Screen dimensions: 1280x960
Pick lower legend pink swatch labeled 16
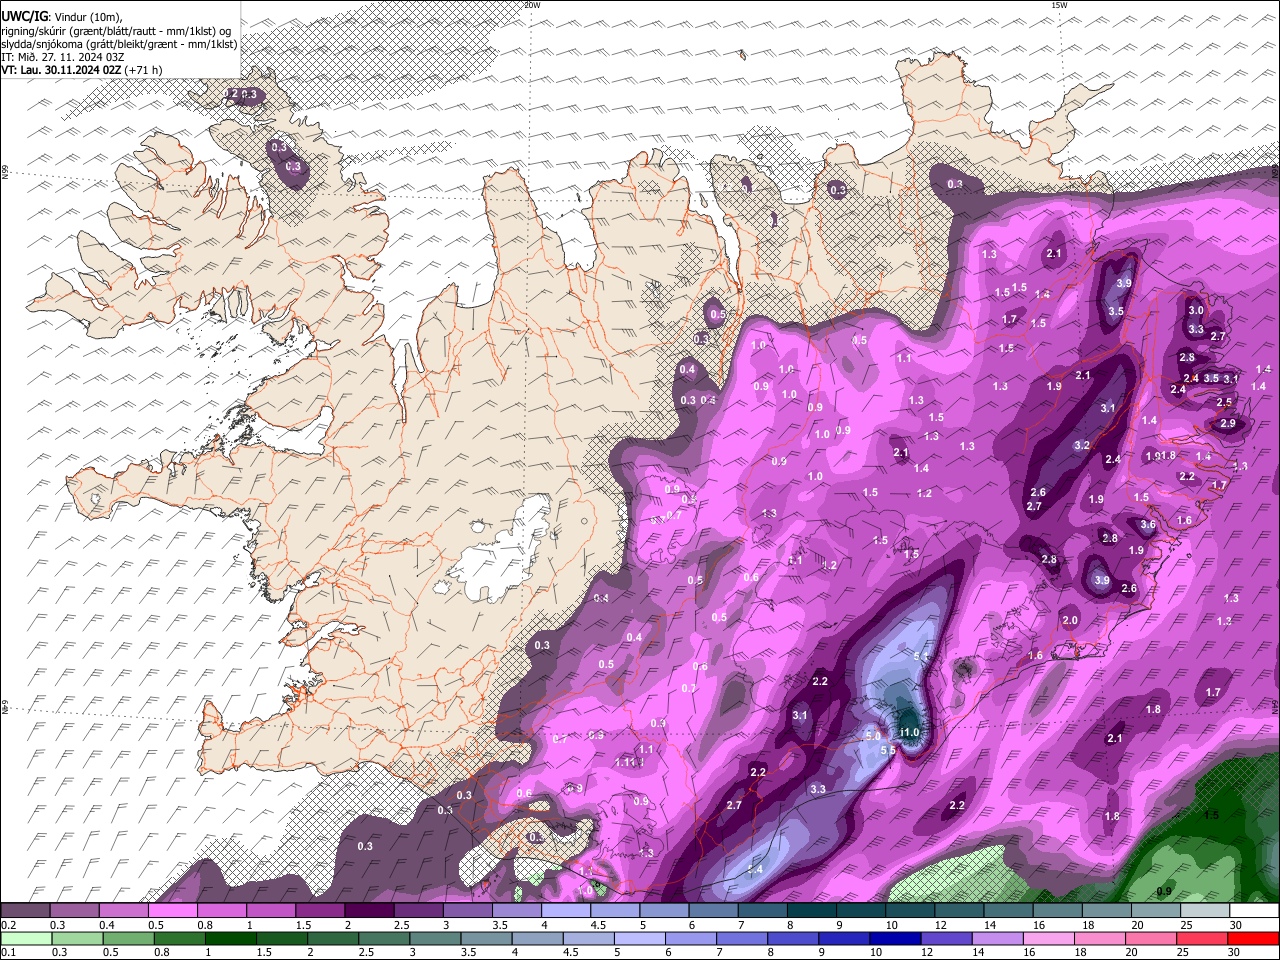coord(1050,939)
